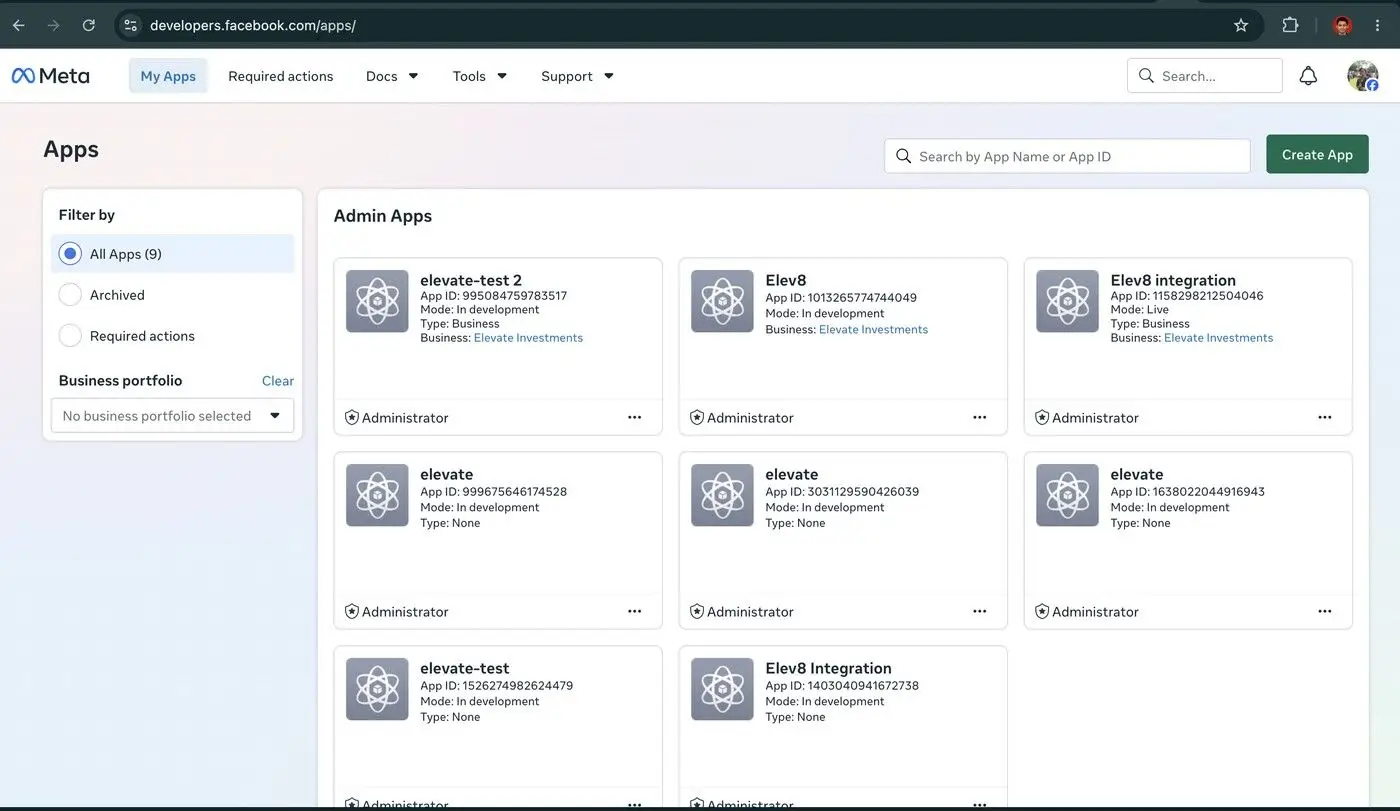Viewport: 1400px width, 811px height.
Task: Click the Admin Apps heading
Action: pos(383,215)
